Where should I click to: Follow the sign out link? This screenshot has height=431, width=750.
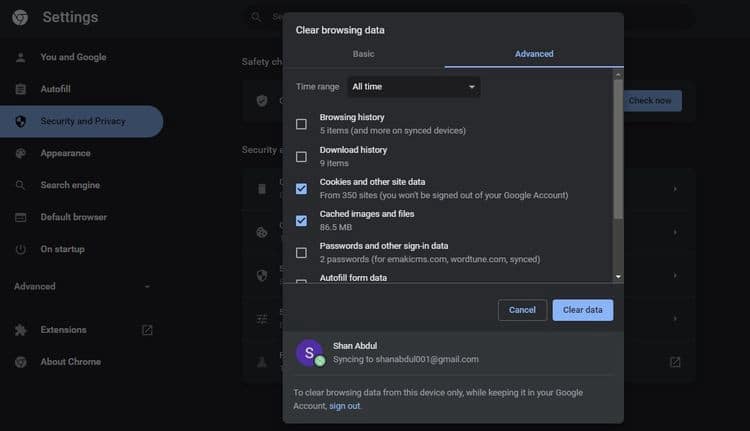(344, 406)
